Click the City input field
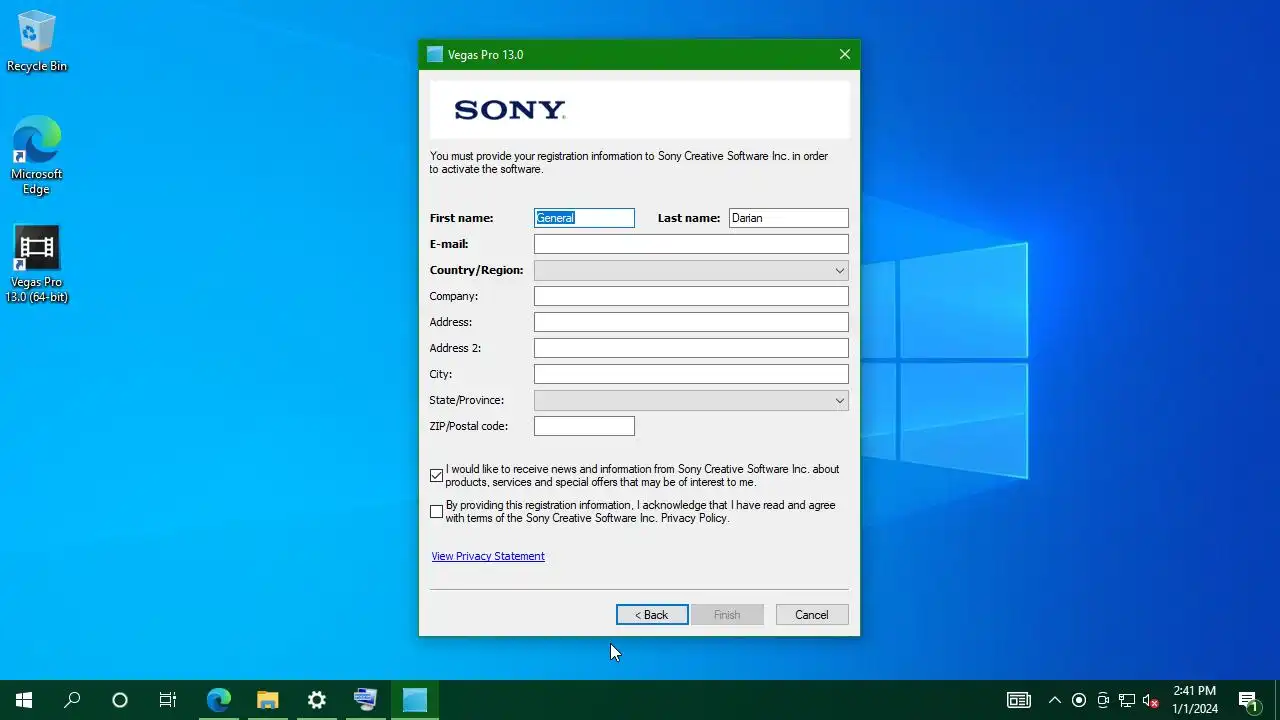 click(691, 374)
